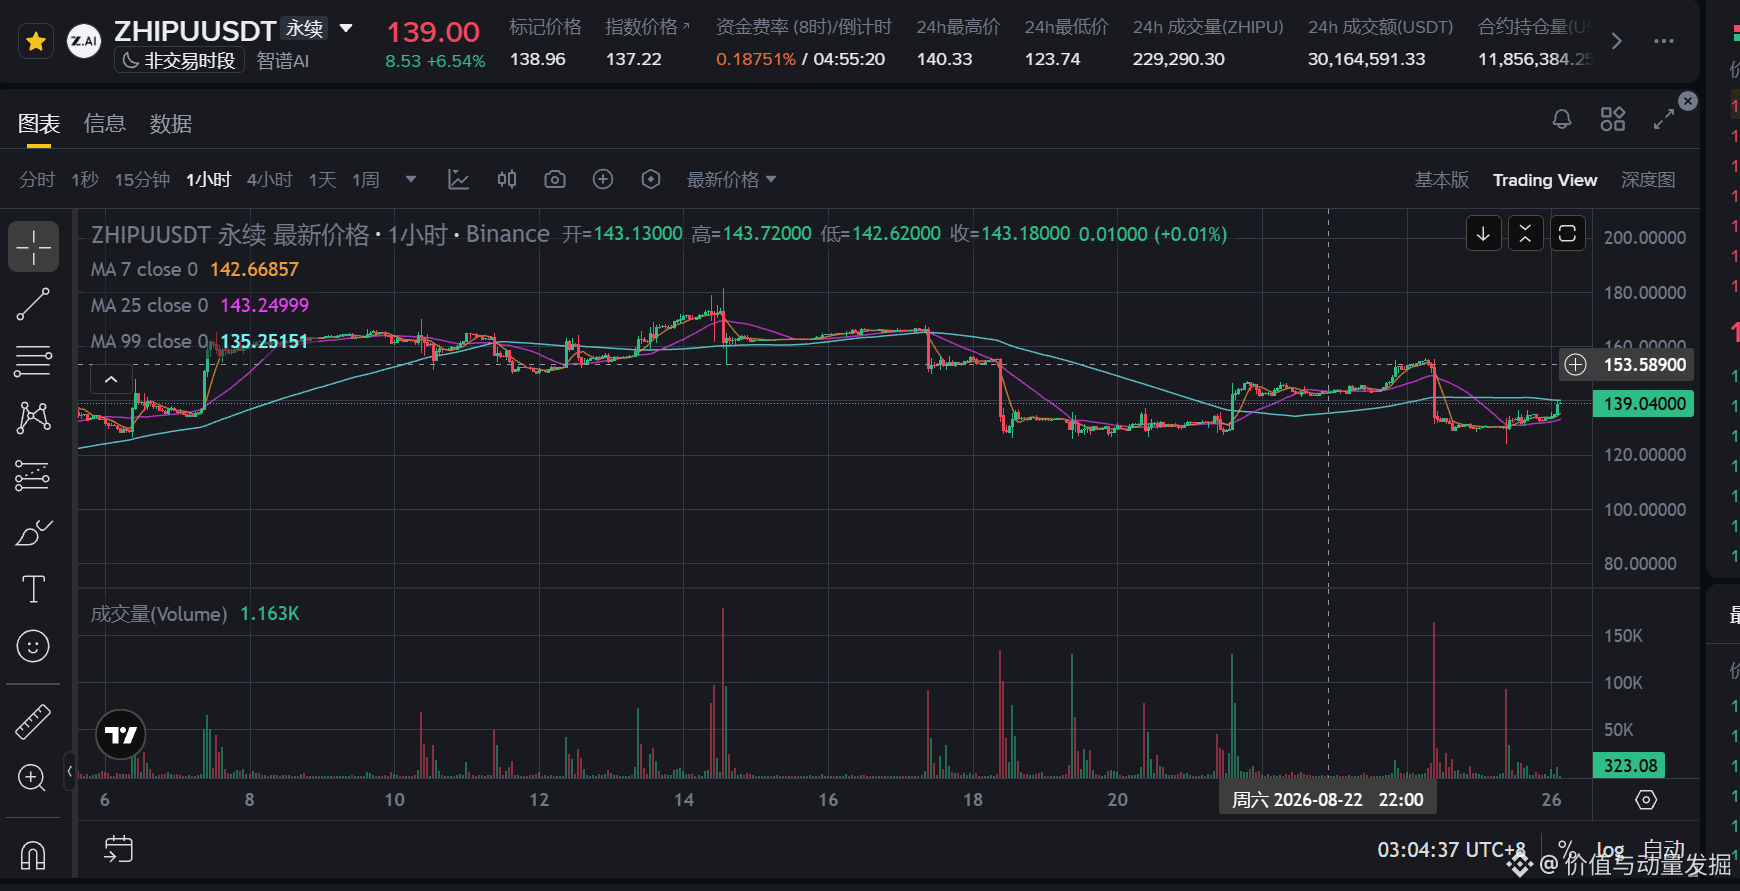Select the 4小时 interval

(270, 179)
